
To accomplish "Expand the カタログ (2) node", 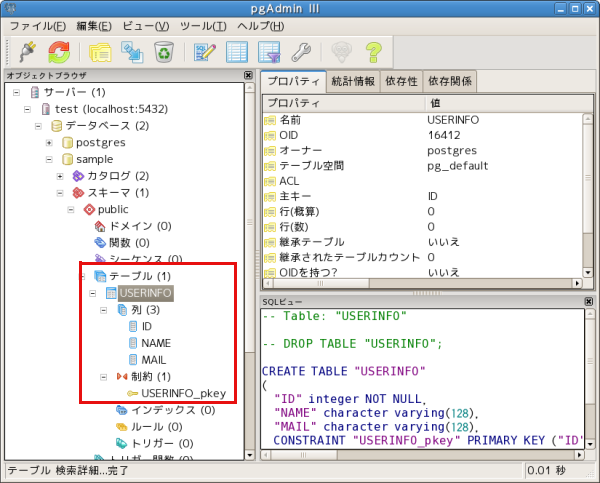I will click(x=60, y=176).
